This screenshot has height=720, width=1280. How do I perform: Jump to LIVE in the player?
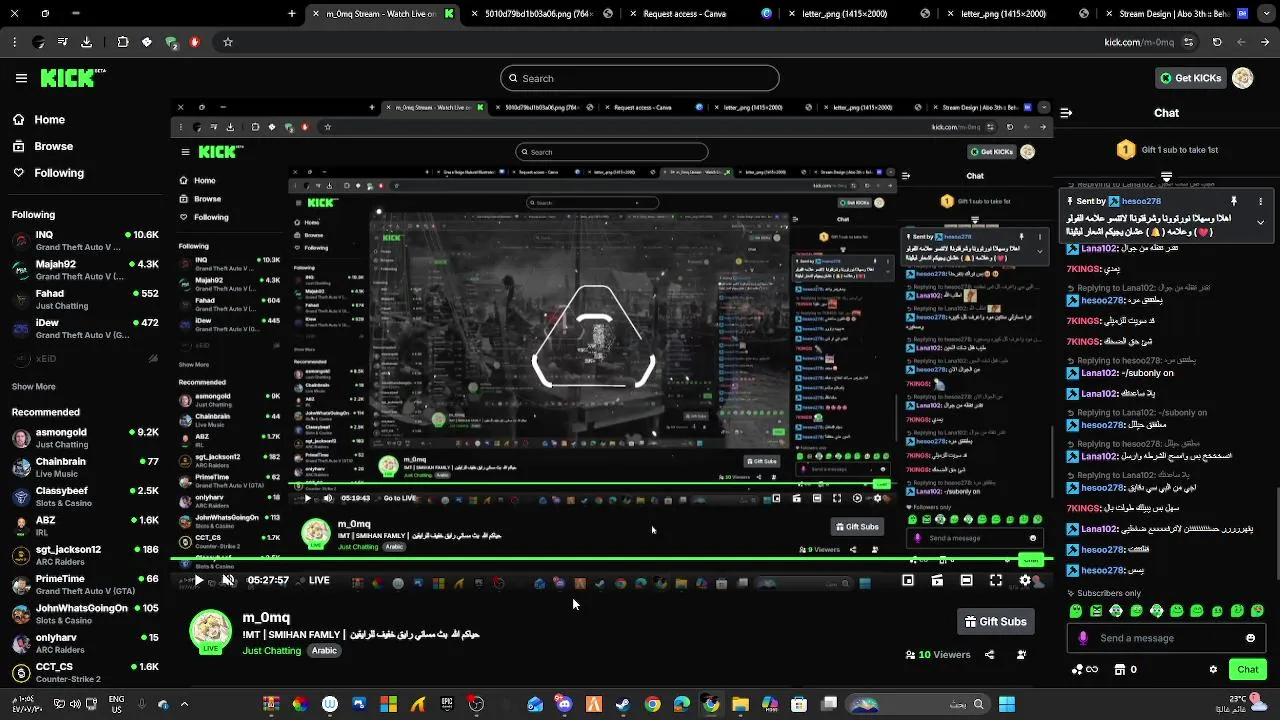319,580
